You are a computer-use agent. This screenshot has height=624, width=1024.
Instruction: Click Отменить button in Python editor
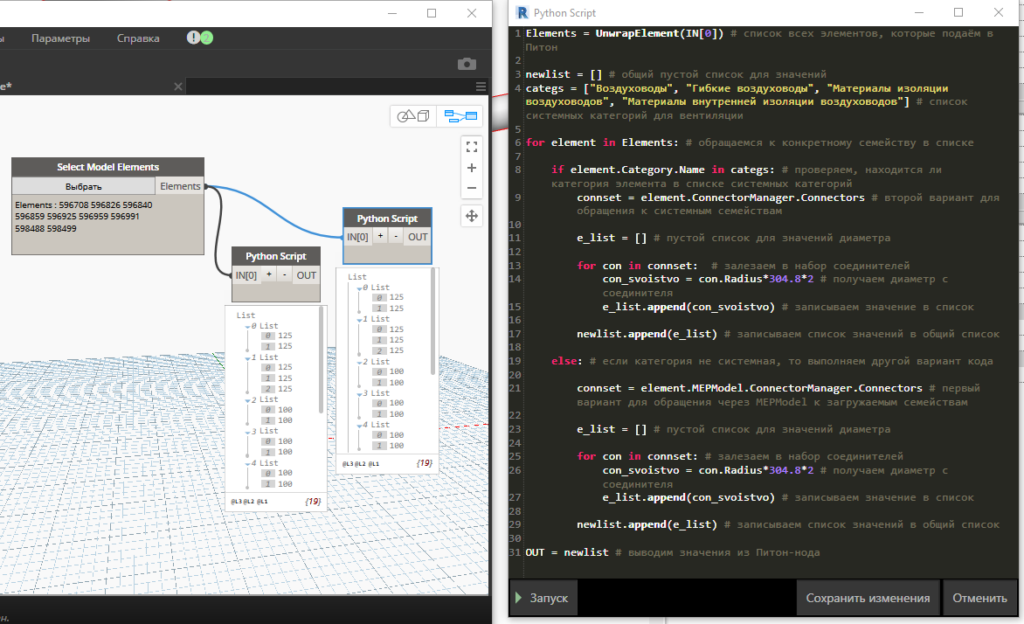[x=979, y=598]
